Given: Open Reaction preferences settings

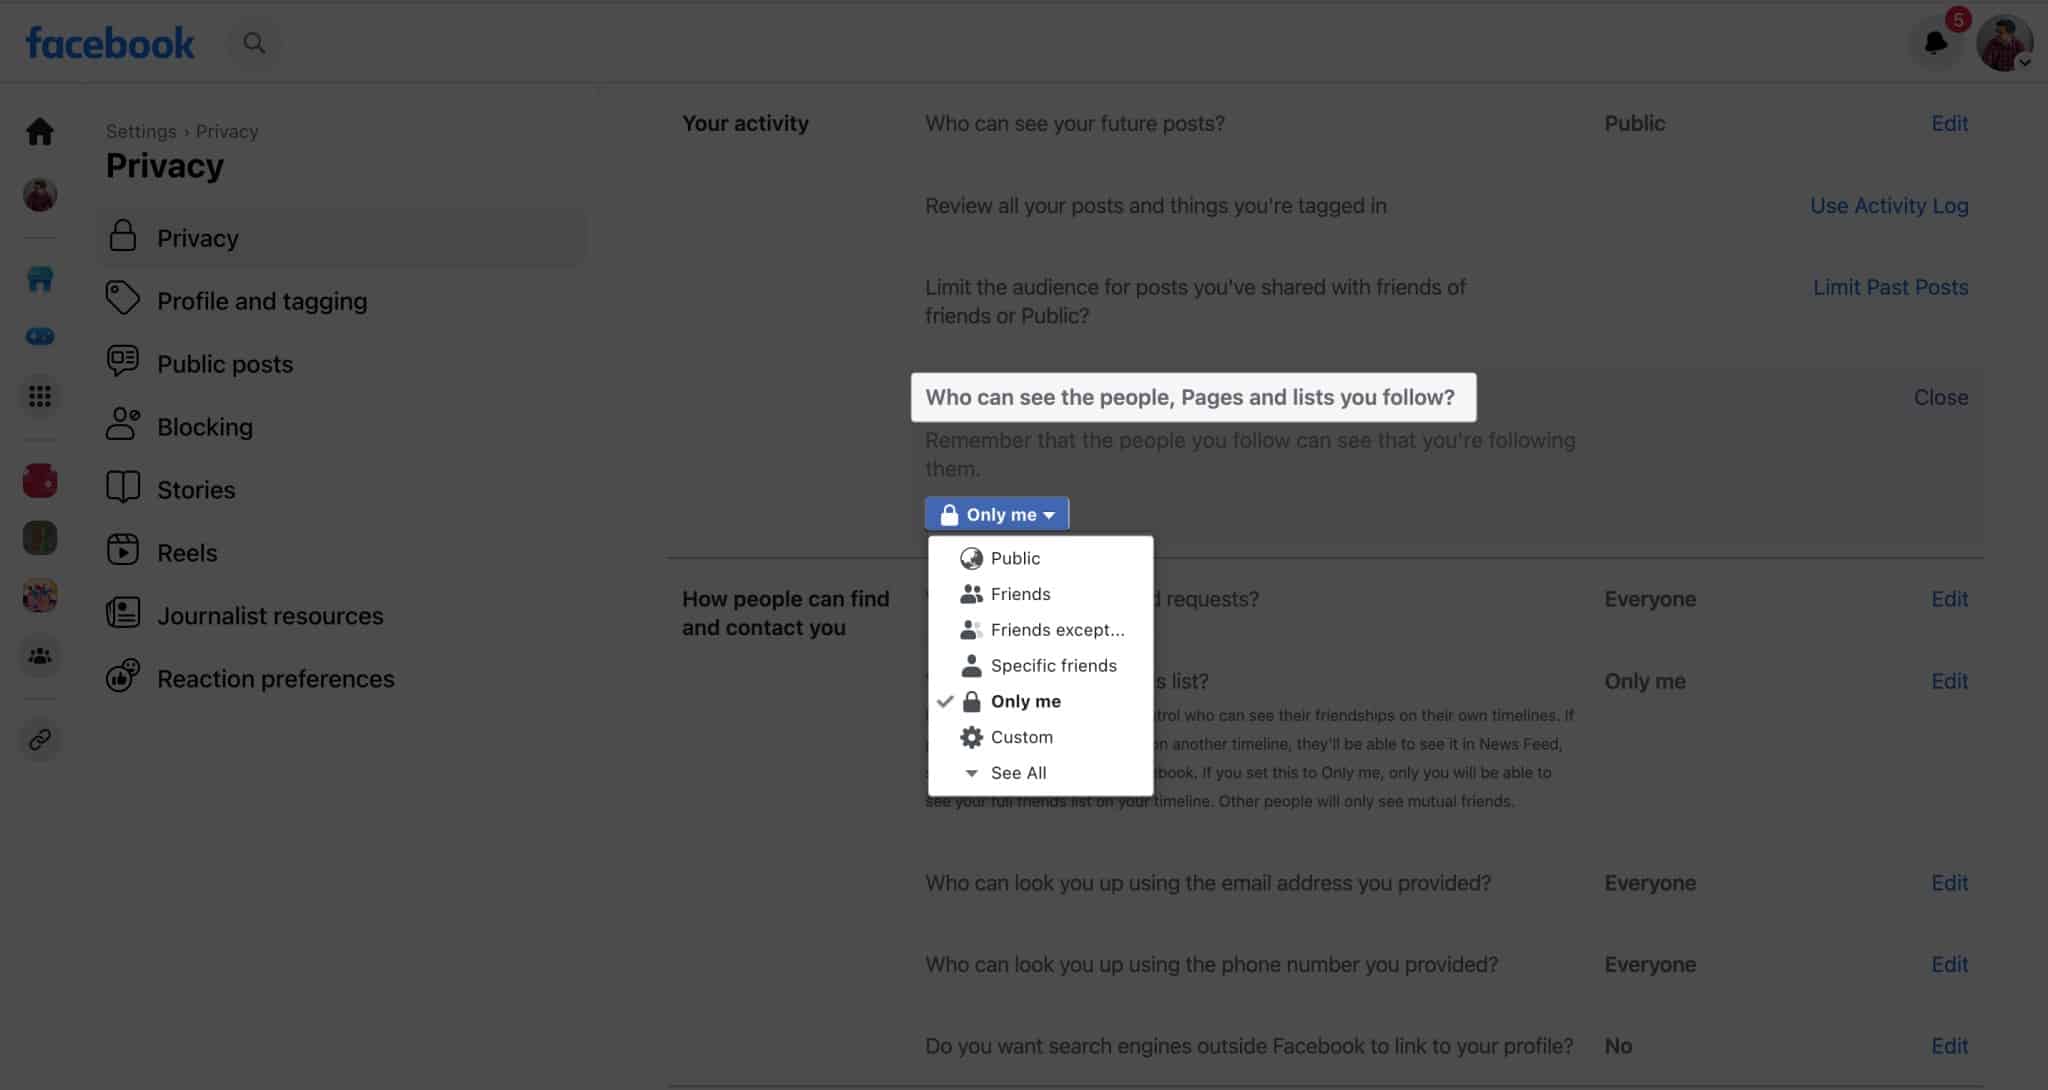Looking at the screenshot, I should tap(275, 678).
